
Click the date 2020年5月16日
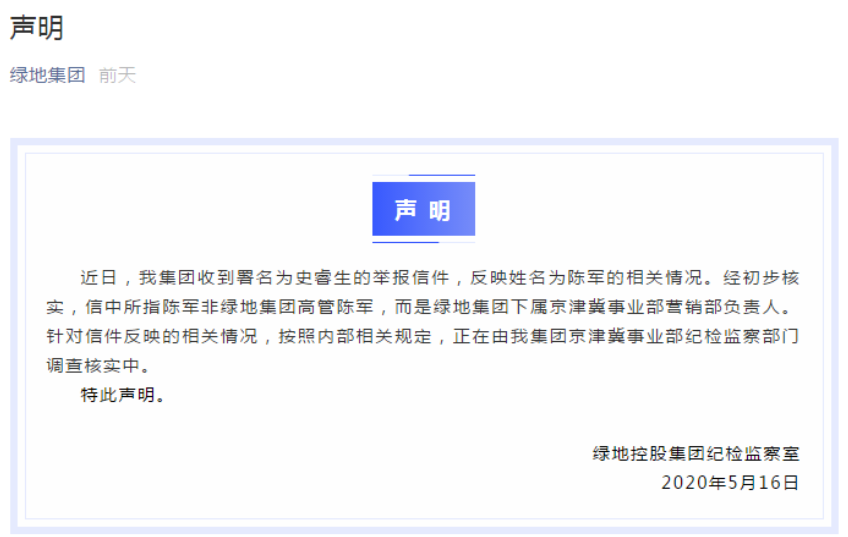[x=730, y=482]
